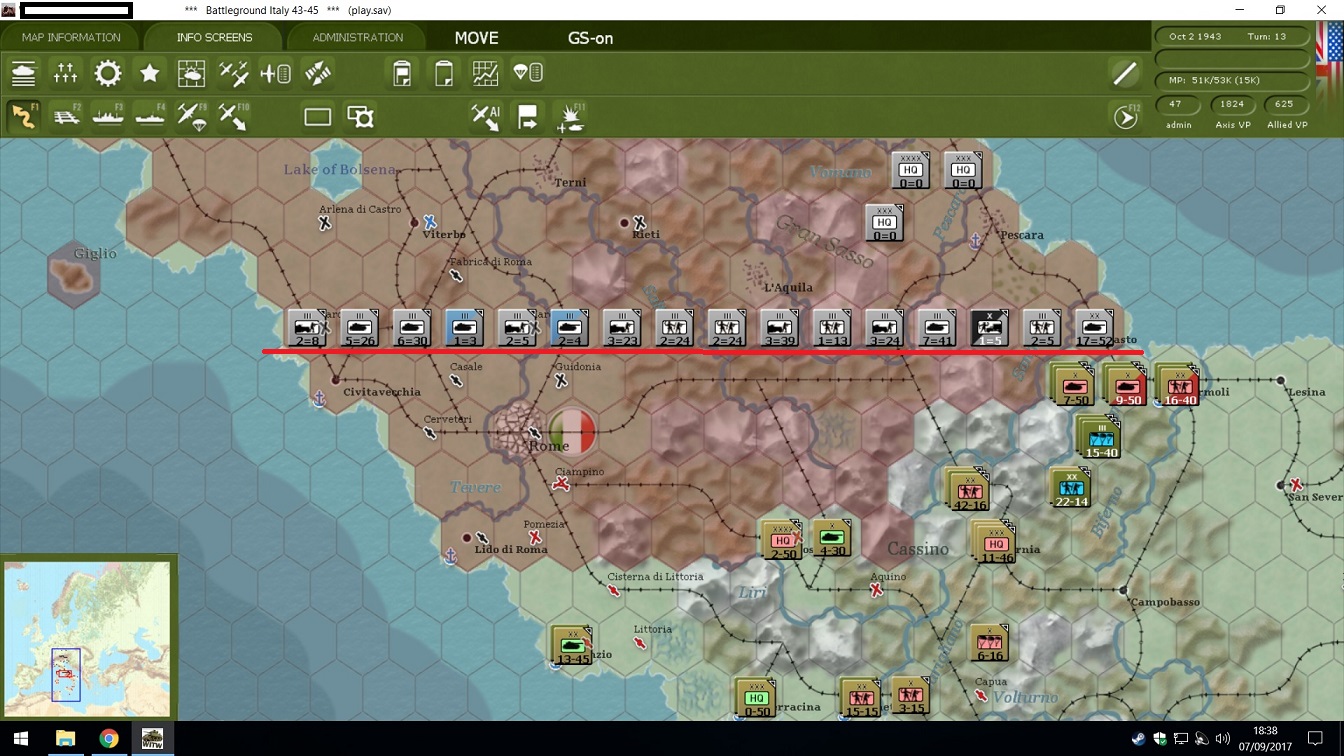Select the green Allied counter 15-40

(1100, 438)
